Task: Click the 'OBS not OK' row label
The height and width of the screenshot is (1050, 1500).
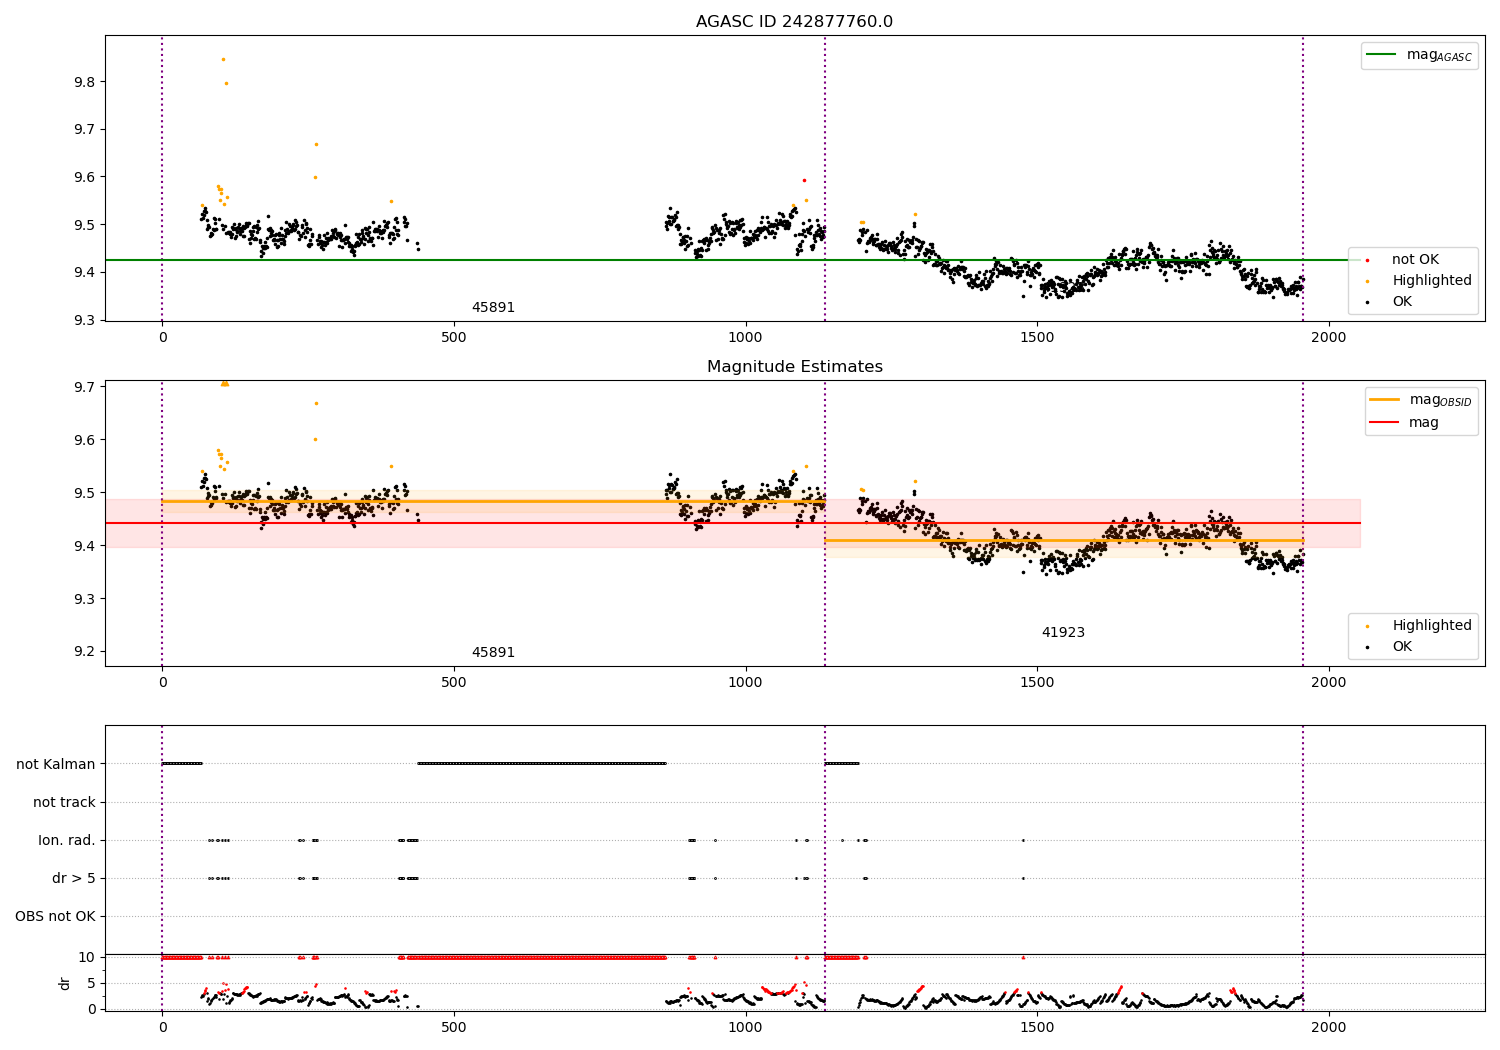Action: (56, 917)
